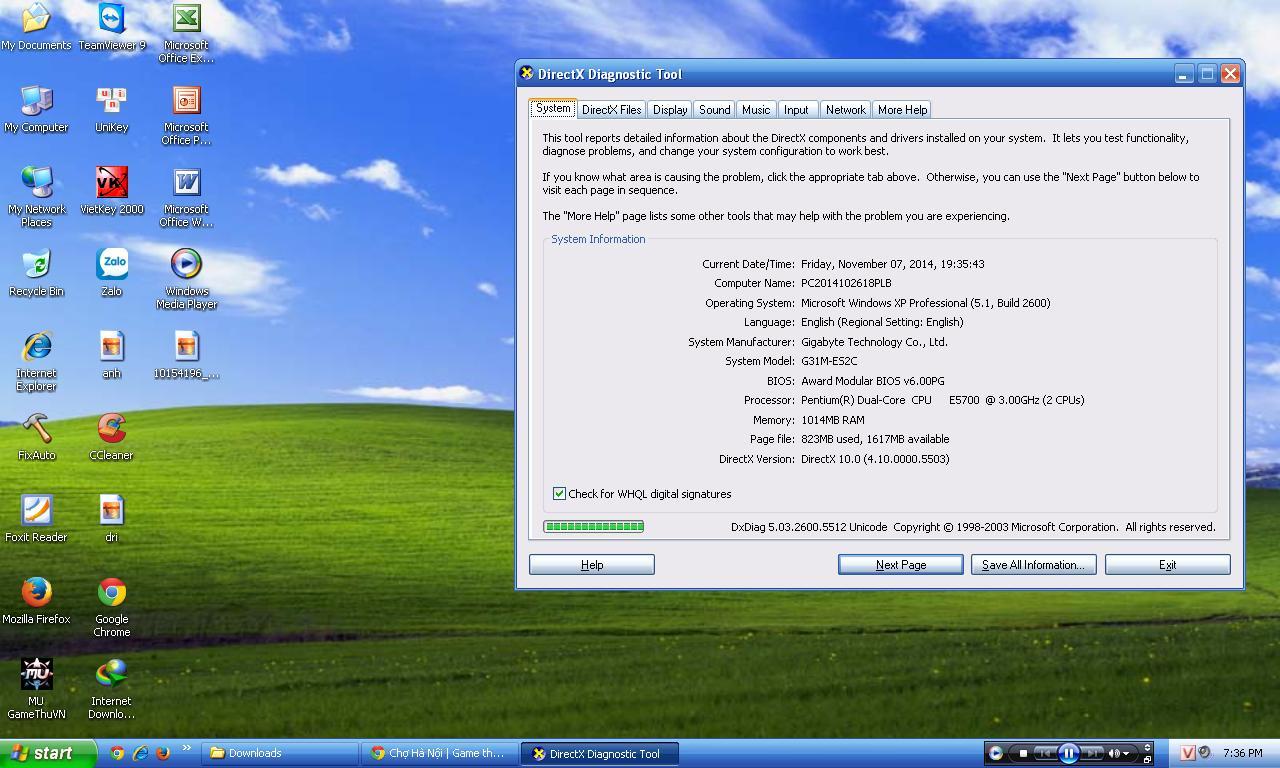Click the DirectX Diagnostic Tool taskbar button
The height and width of the screenshot is (768, 1280).
click(x=601, y=754)
